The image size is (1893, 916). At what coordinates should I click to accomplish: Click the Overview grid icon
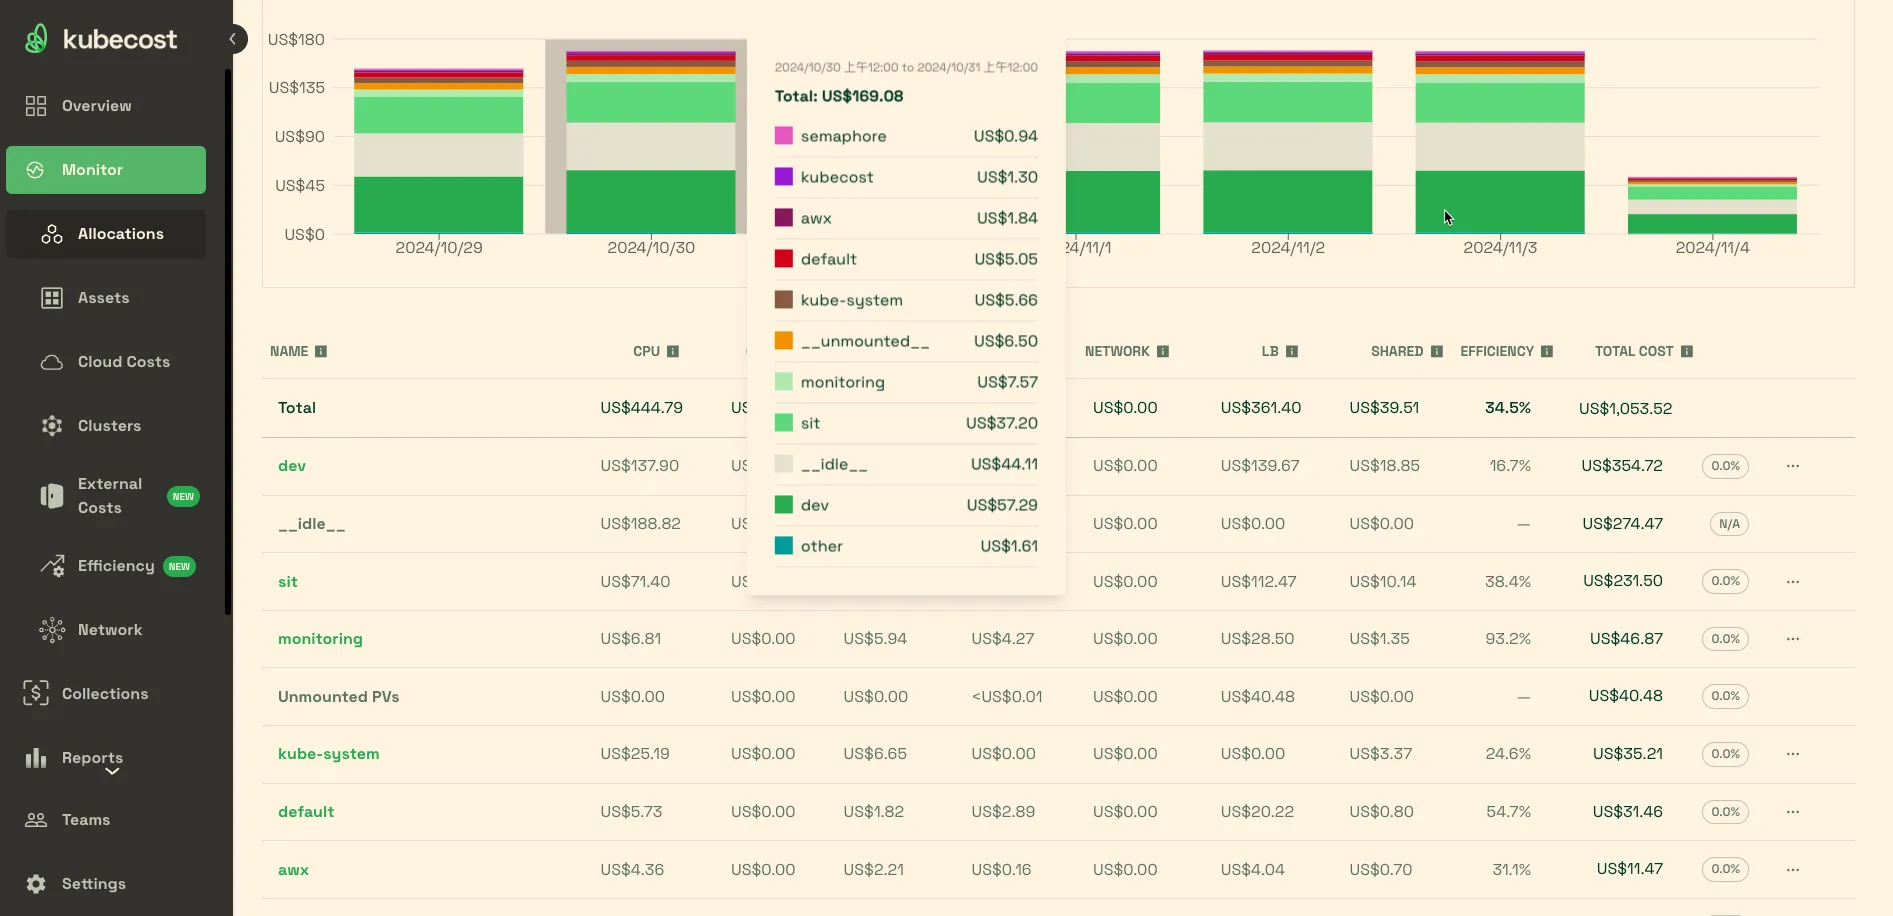36,106
